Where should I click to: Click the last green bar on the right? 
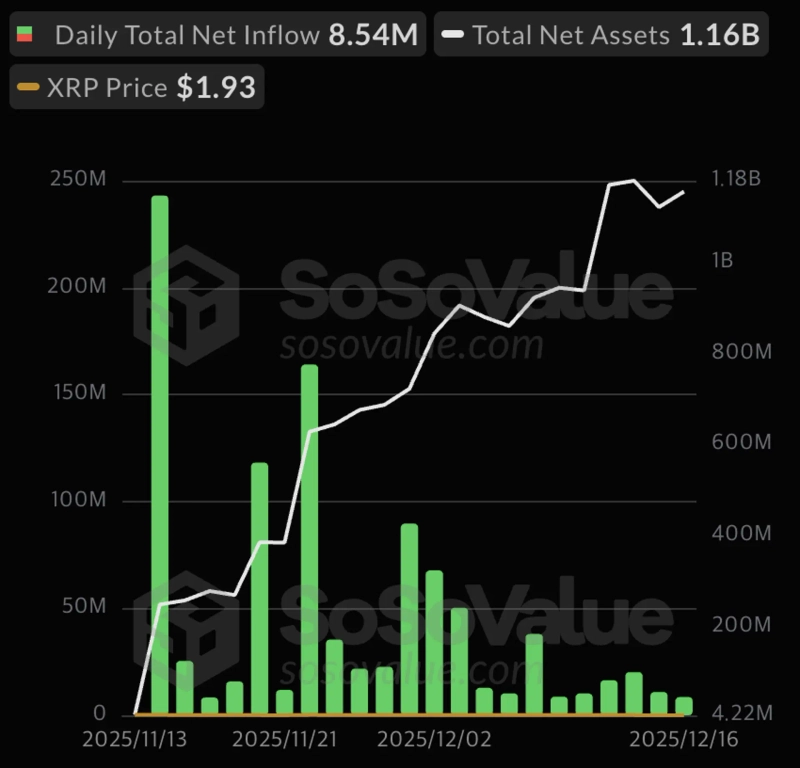[x=684, y=706]
